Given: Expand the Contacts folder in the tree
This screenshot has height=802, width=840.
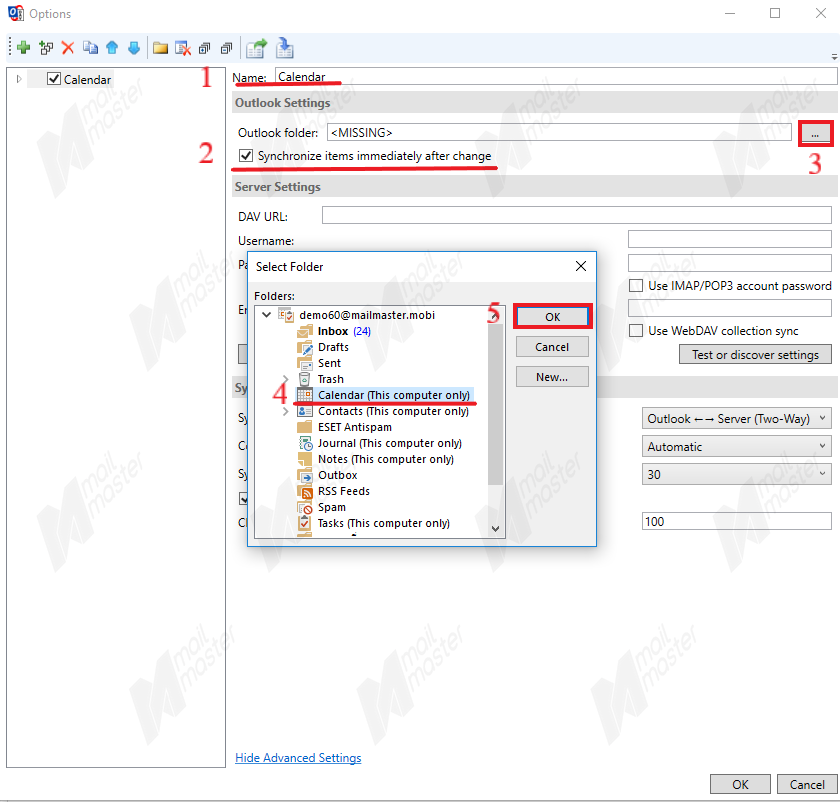Looking at the screenshot, I should 286,411.
